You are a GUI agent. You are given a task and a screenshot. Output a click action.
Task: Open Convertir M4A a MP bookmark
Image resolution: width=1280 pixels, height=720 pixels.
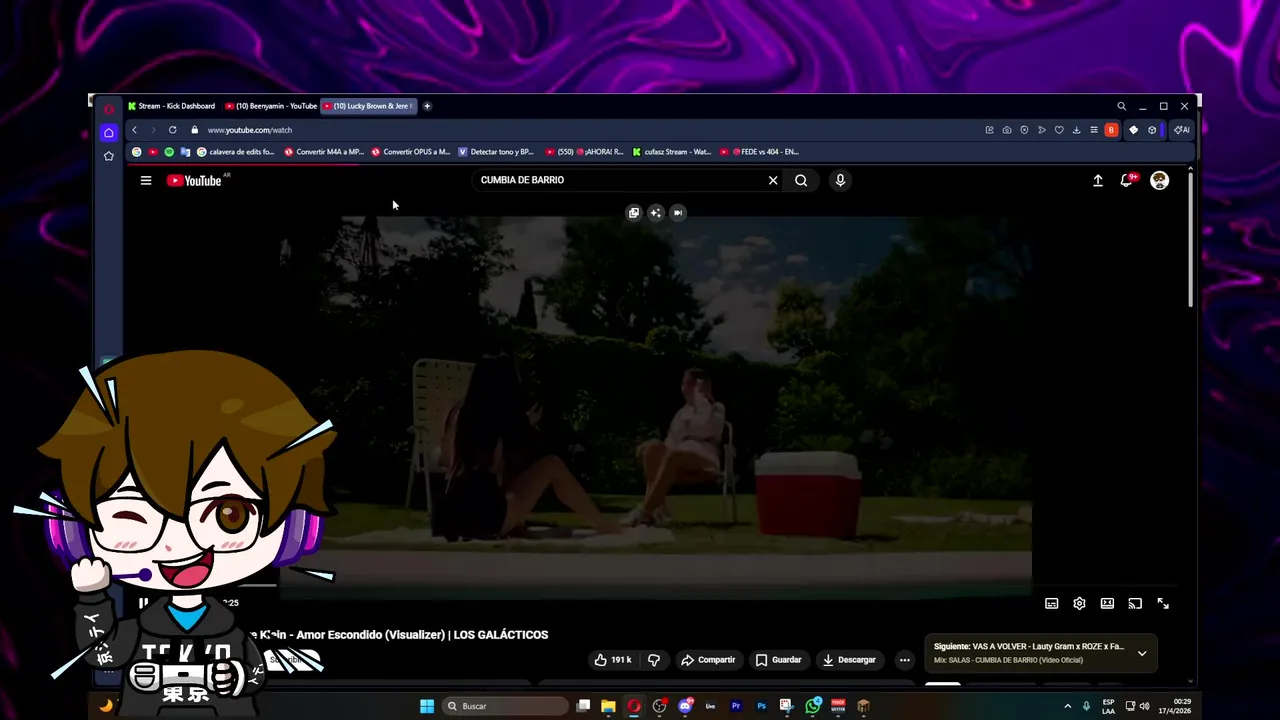click(x=324, y=152)
